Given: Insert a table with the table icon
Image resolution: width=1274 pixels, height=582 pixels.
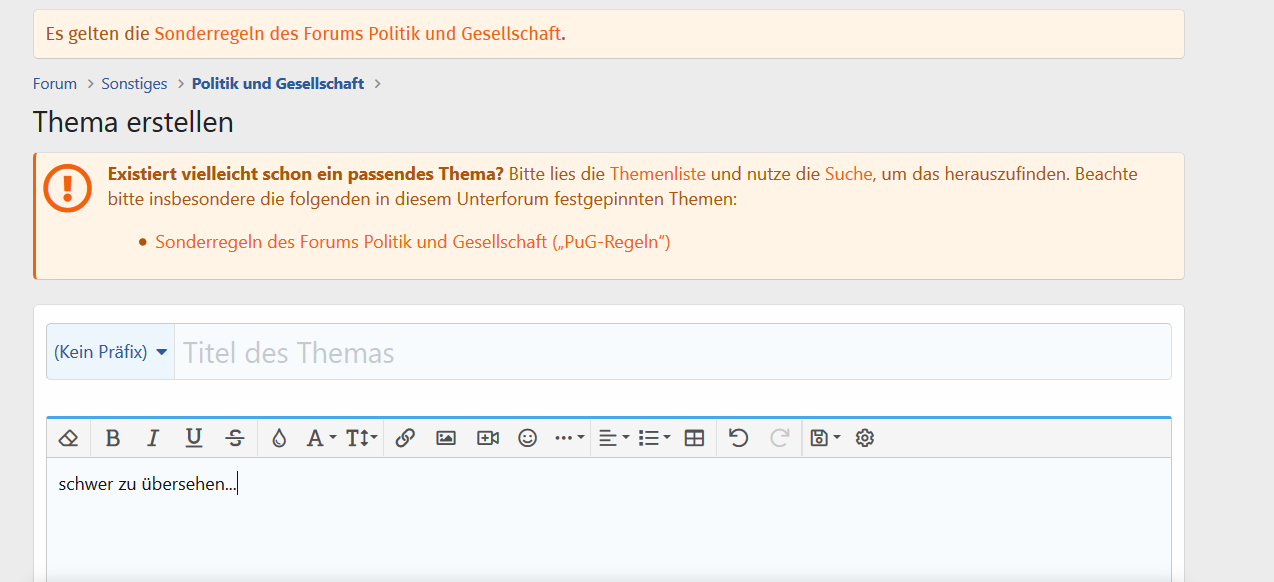Looking at the screenshot, I should tap(694, 438).
